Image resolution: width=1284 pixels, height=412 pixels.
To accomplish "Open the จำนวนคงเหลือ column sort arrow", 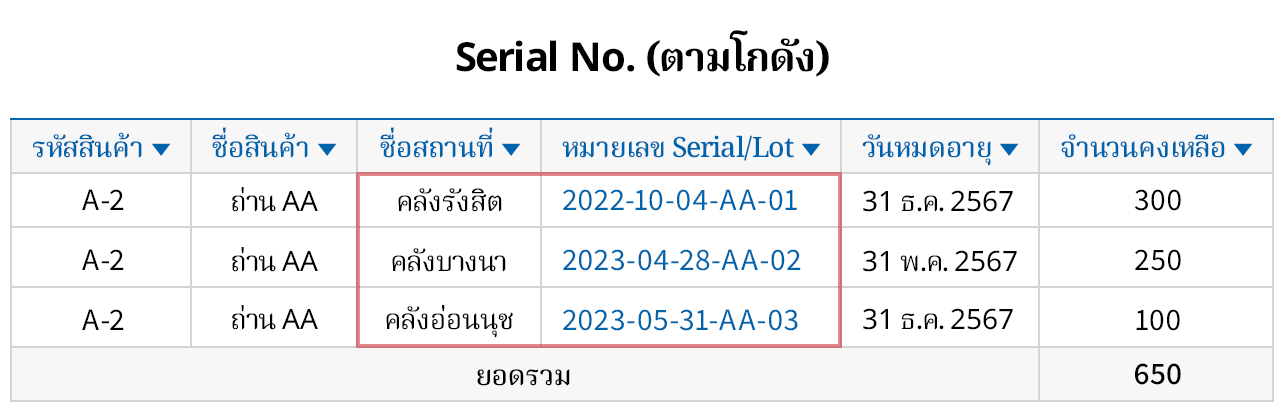I will tap(1243, 150).
